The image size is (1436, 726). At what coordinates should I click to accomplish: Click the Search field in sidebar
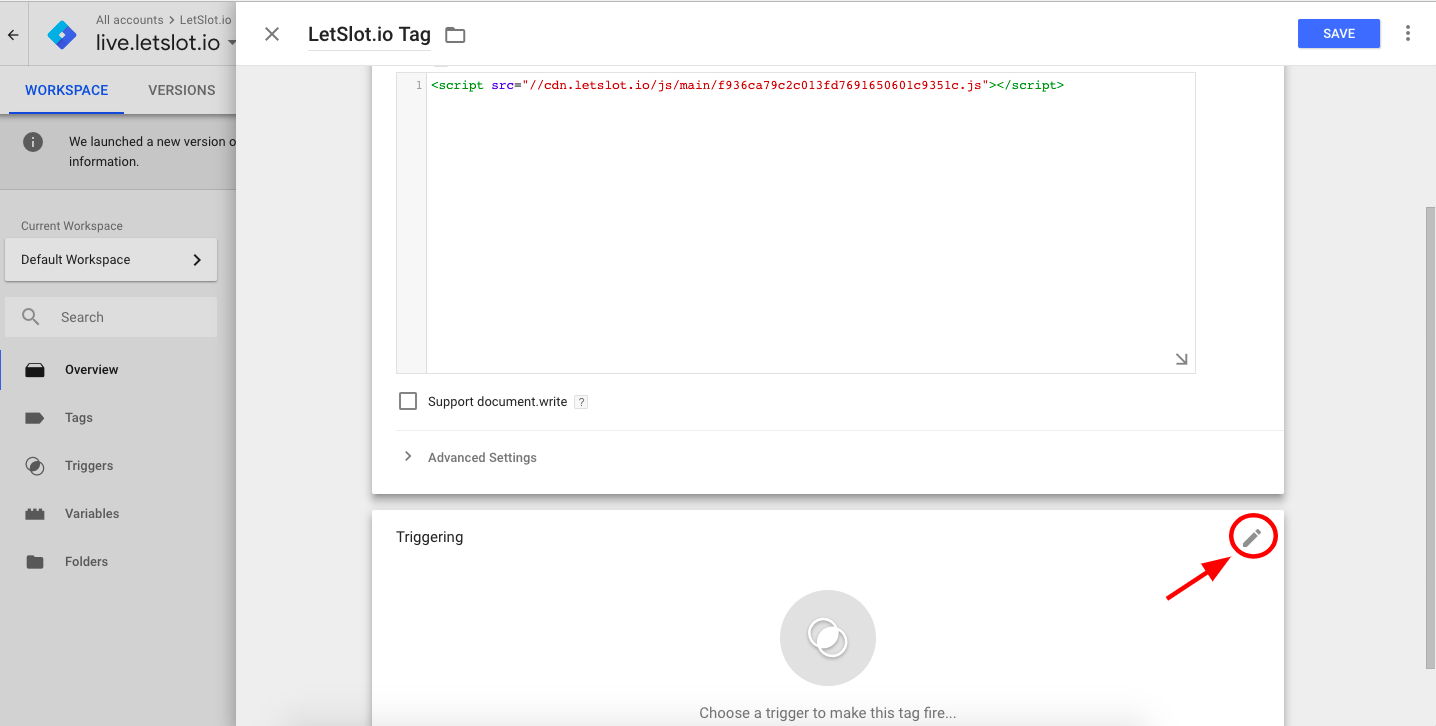111,317
